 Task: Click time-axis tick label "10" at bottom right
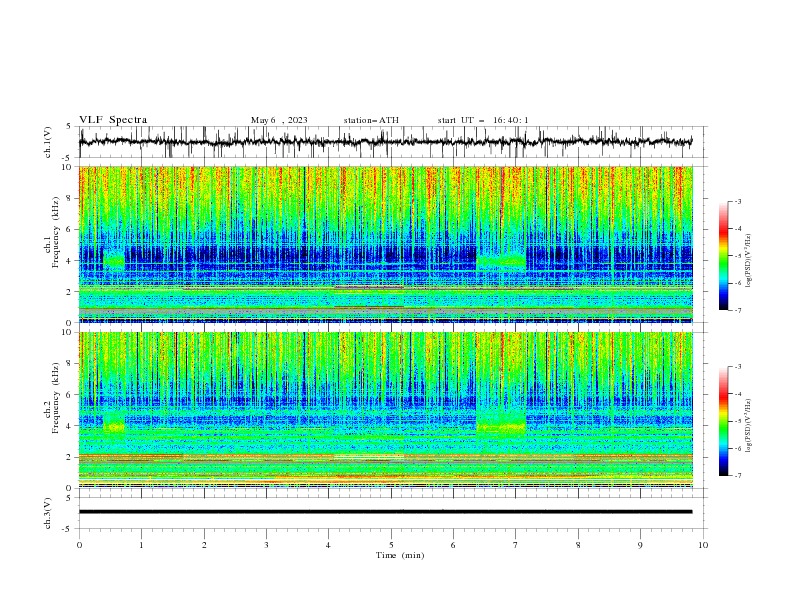703,545
